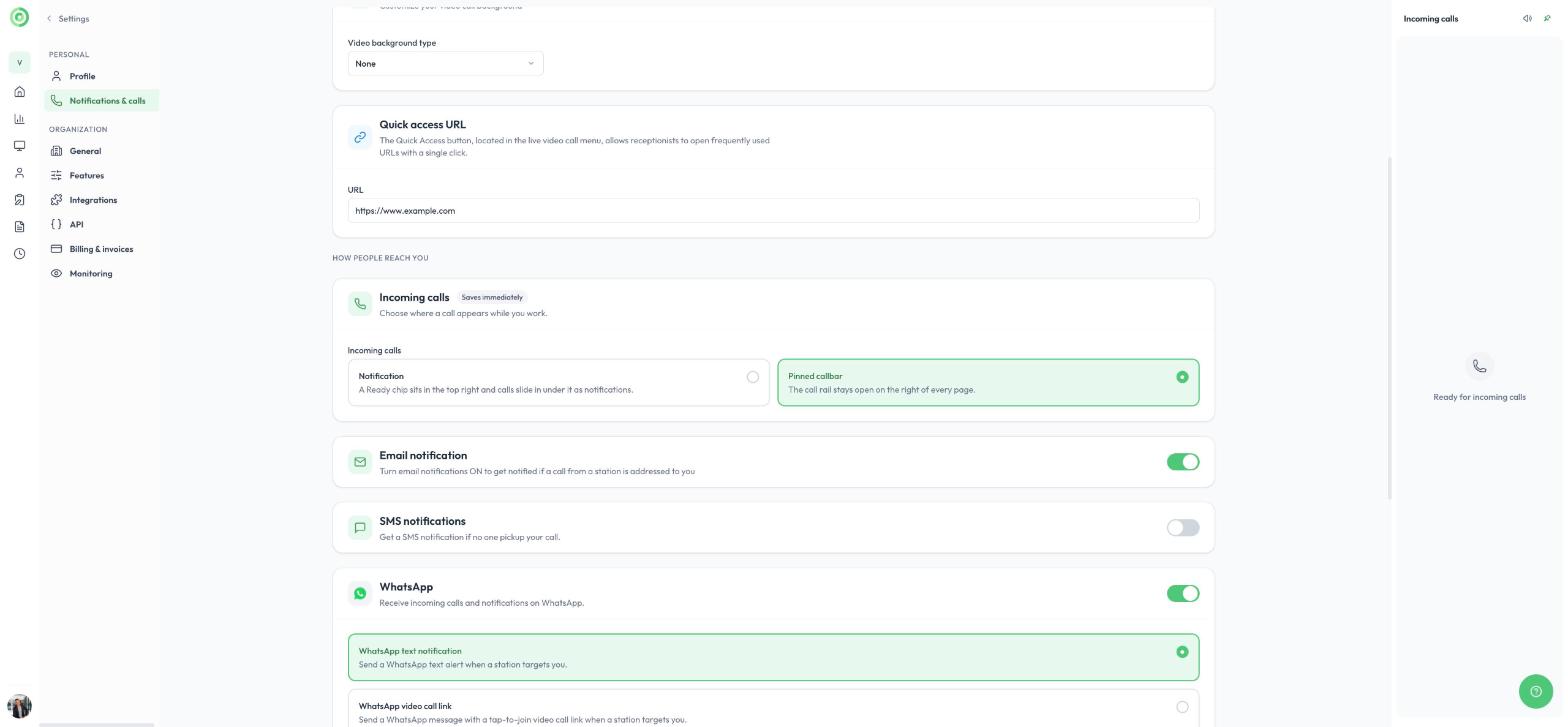Click the green app logo icon
This screenshot has height=727, width=1568.
[x=19, y=17]
